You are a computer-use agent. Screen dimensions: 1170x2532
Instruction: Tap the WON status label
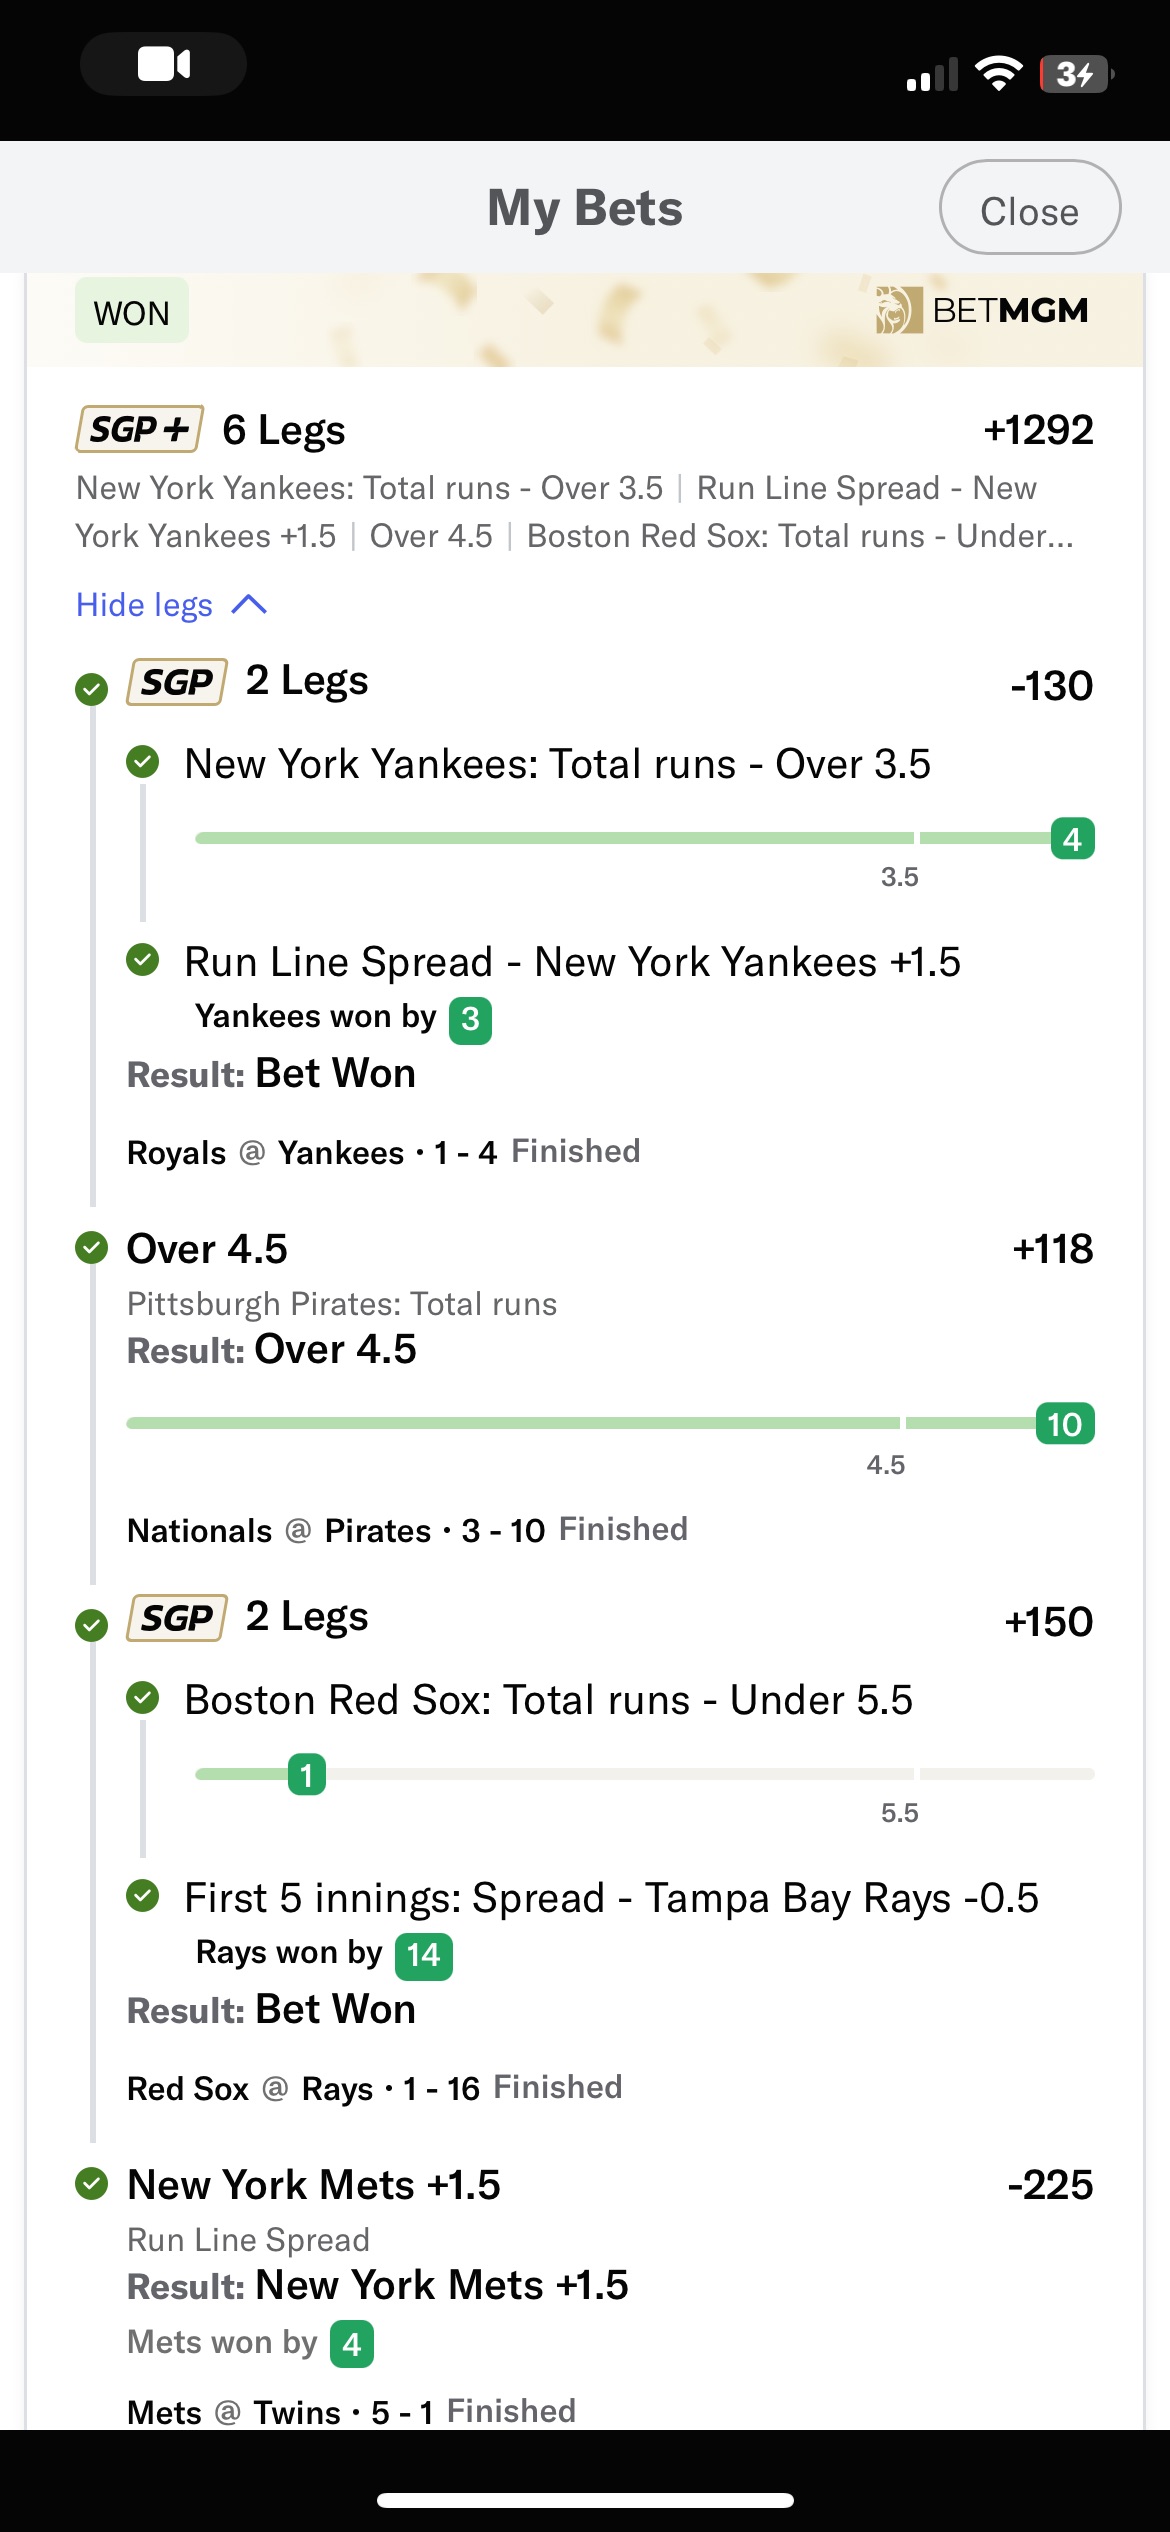point(132,313)
